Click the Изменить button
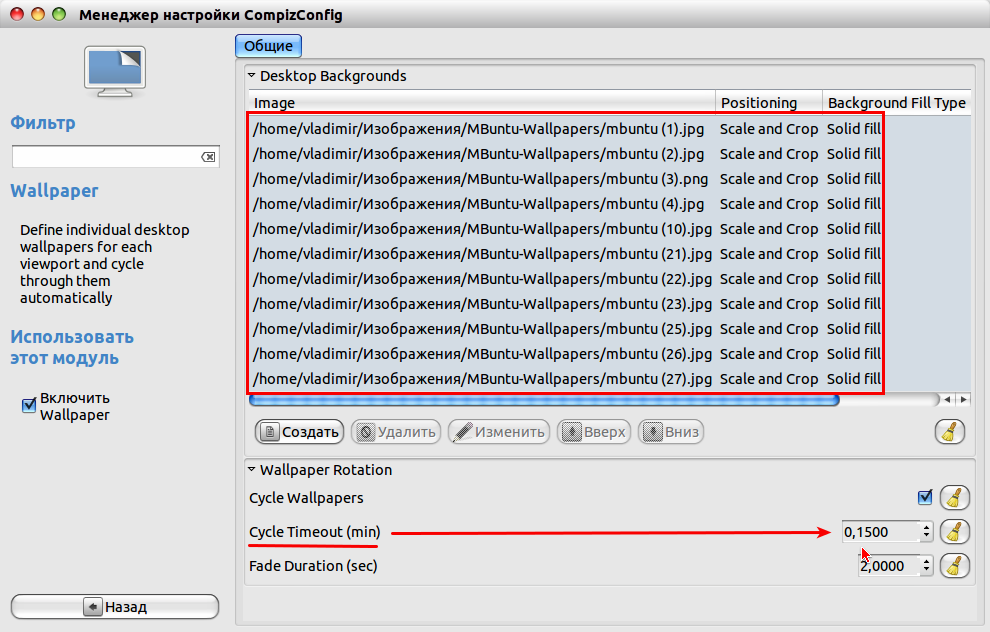 tap(499, 432)
